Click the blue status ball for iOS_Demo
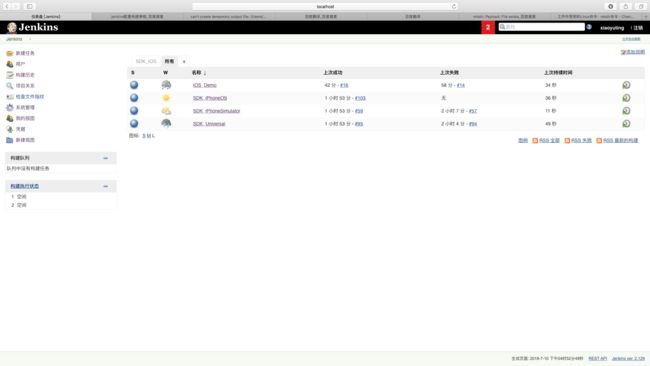The height and width of the screenshot is (366, 650). click(x=134, y=85)
